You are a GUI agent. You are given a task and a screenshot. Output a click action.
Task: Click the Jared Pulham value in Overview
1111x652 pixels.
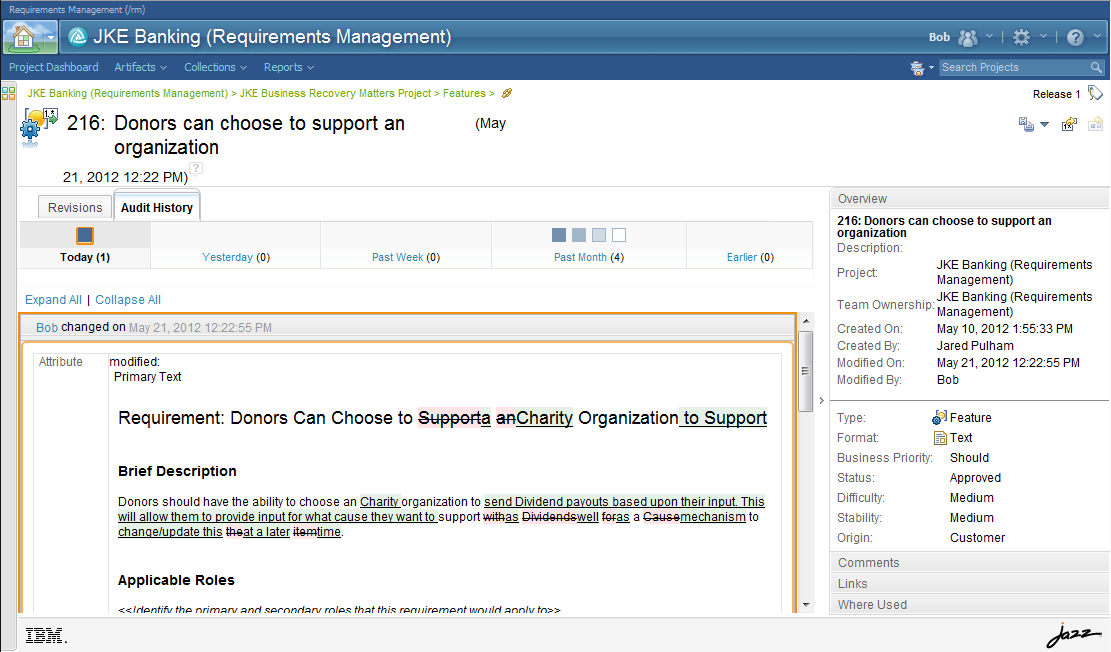(x=975, y=346)
